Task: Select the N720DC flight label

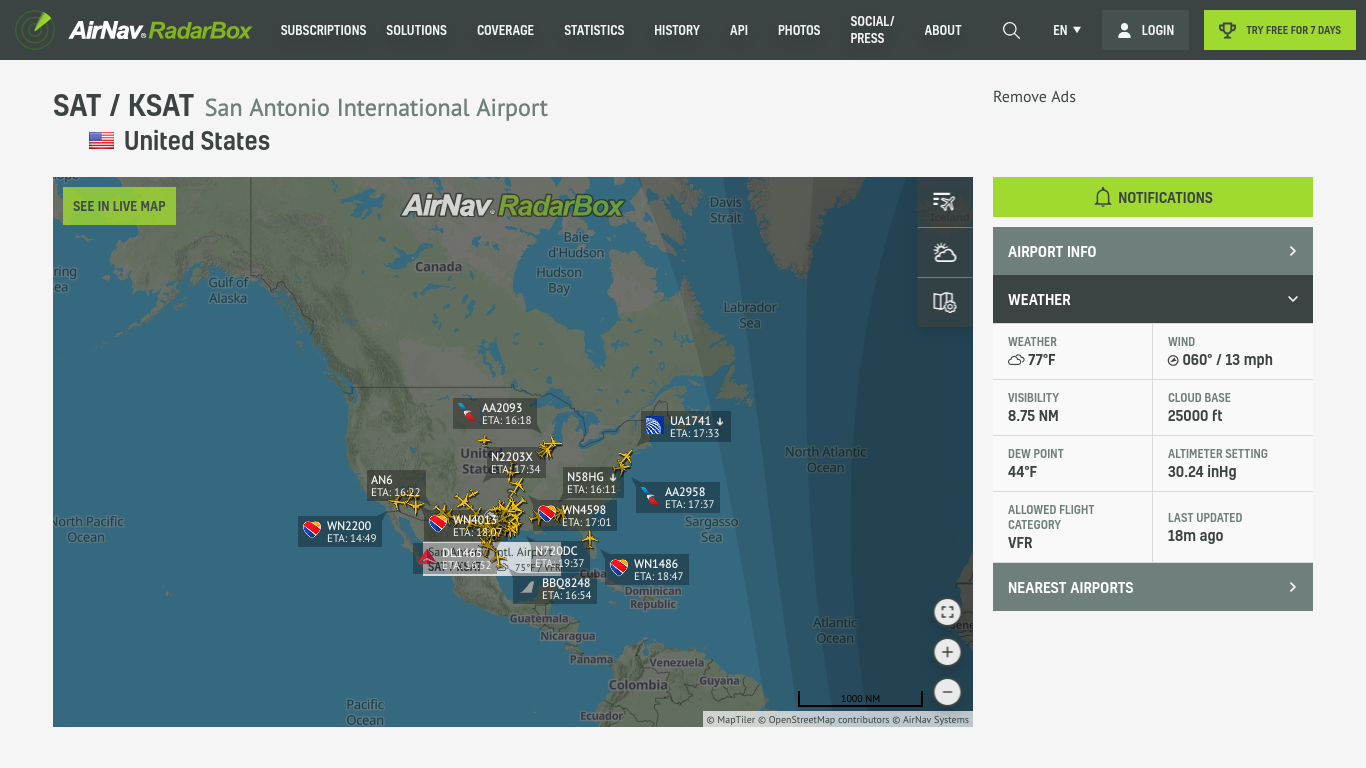Action: pos(558,557)
